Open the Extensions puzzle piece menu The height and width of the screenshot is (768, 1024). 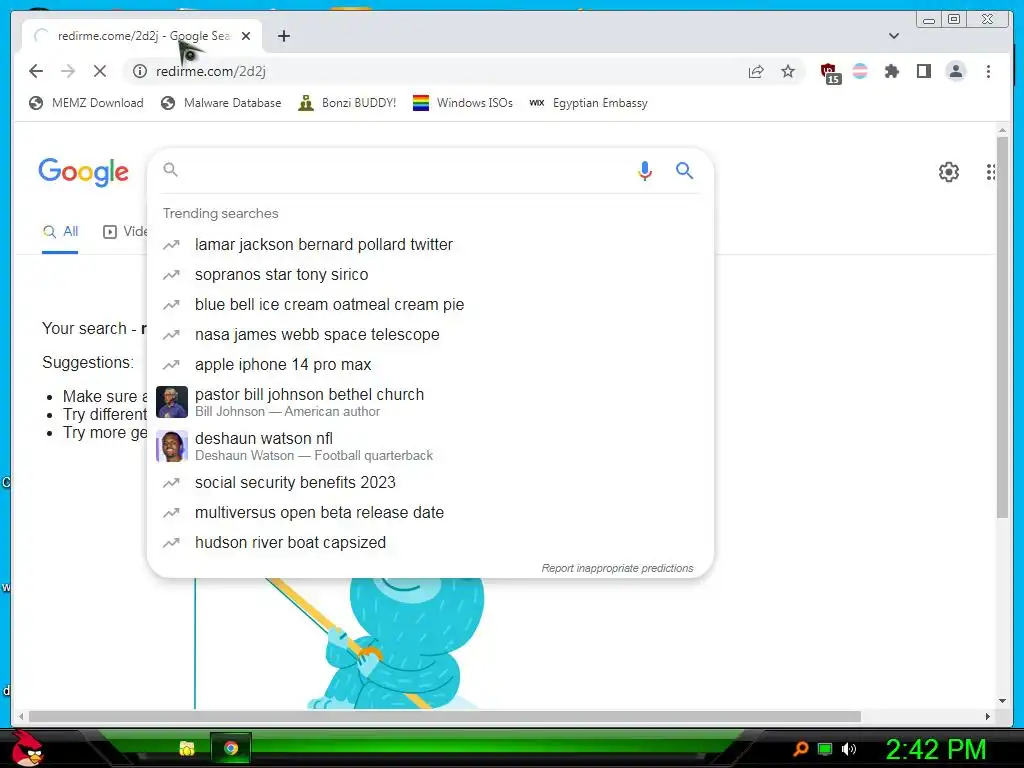point(891,71)
